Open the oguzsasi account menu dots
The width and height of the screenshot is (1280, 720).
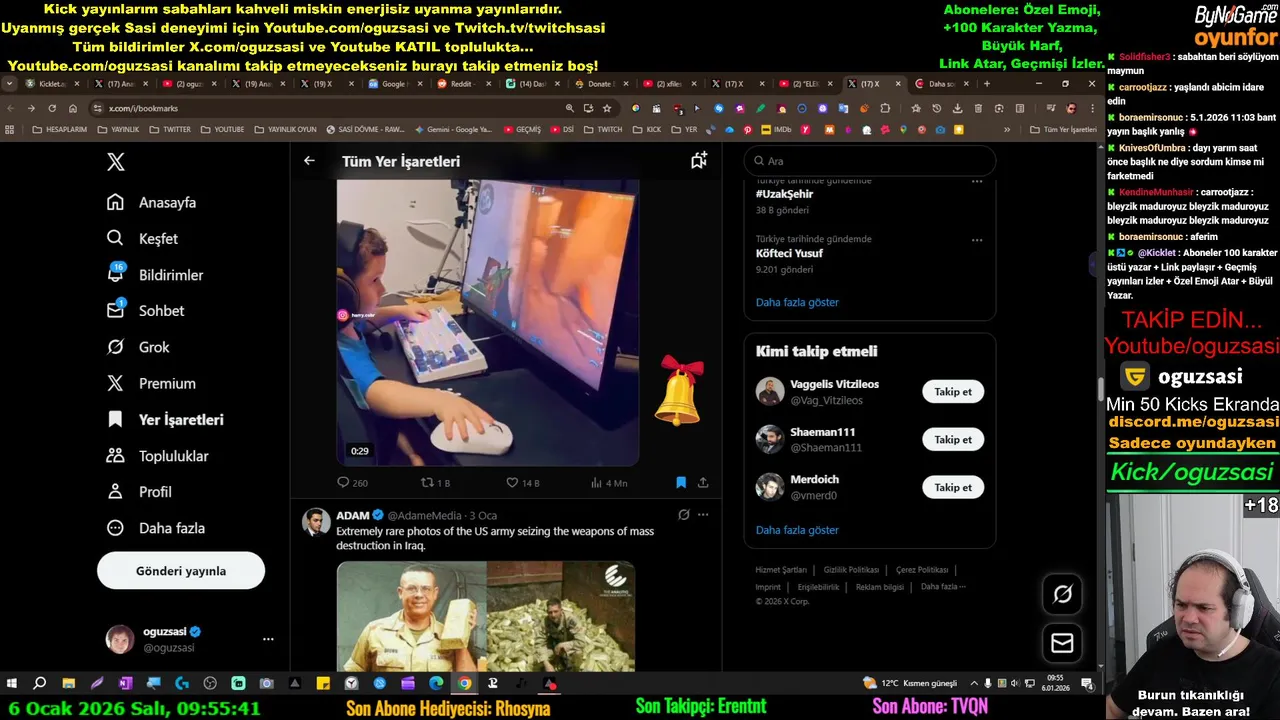tap(268, 639)
